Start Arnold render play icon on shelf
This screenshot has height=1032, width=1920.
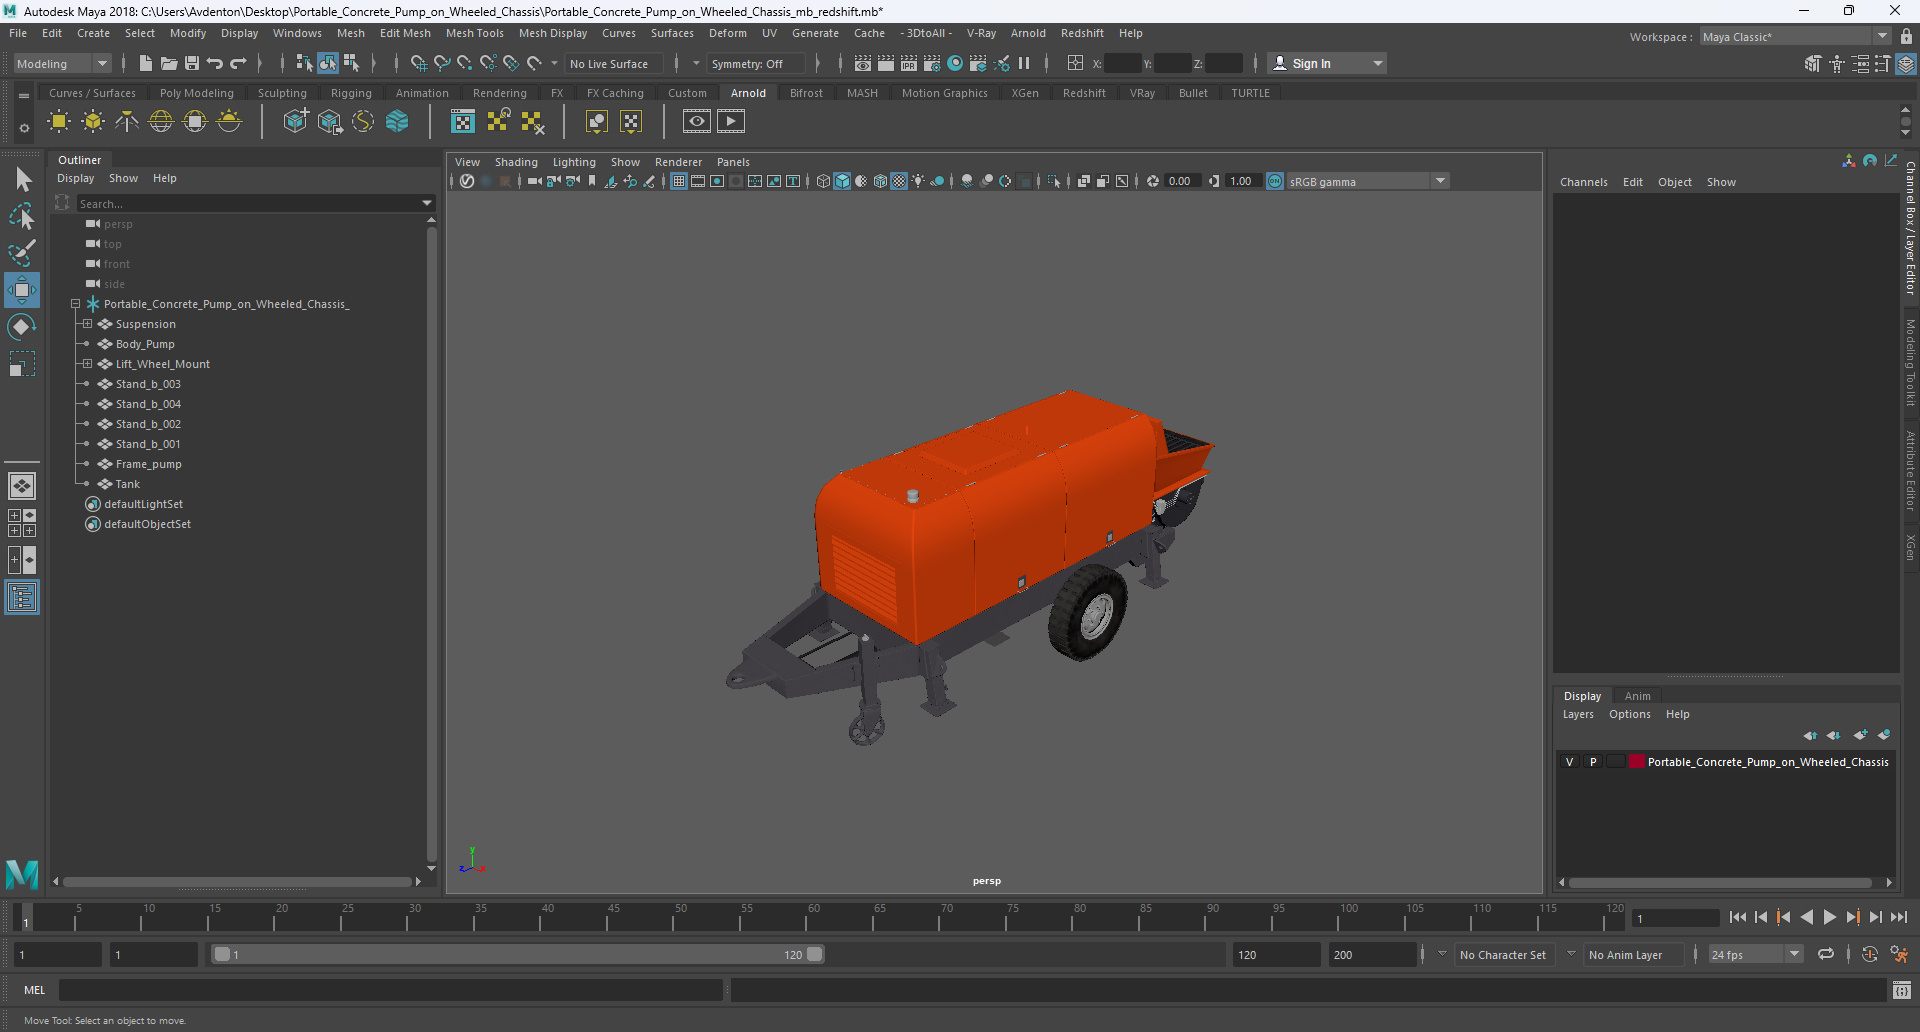[x=731, y=122]
